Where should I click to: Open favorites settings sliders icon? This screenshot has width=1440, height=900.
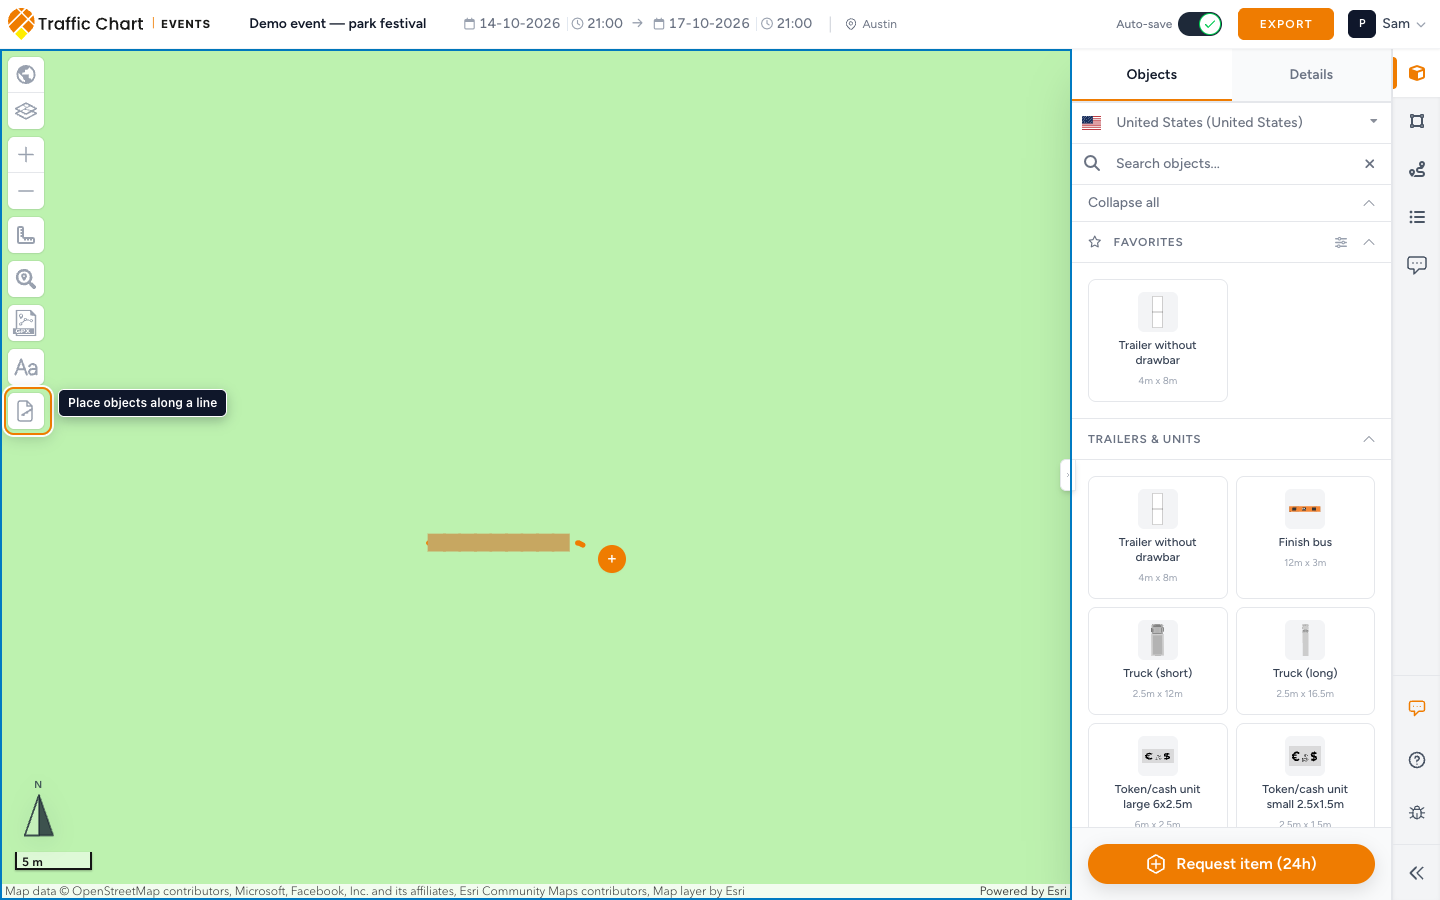click(x=1341, y=242)
